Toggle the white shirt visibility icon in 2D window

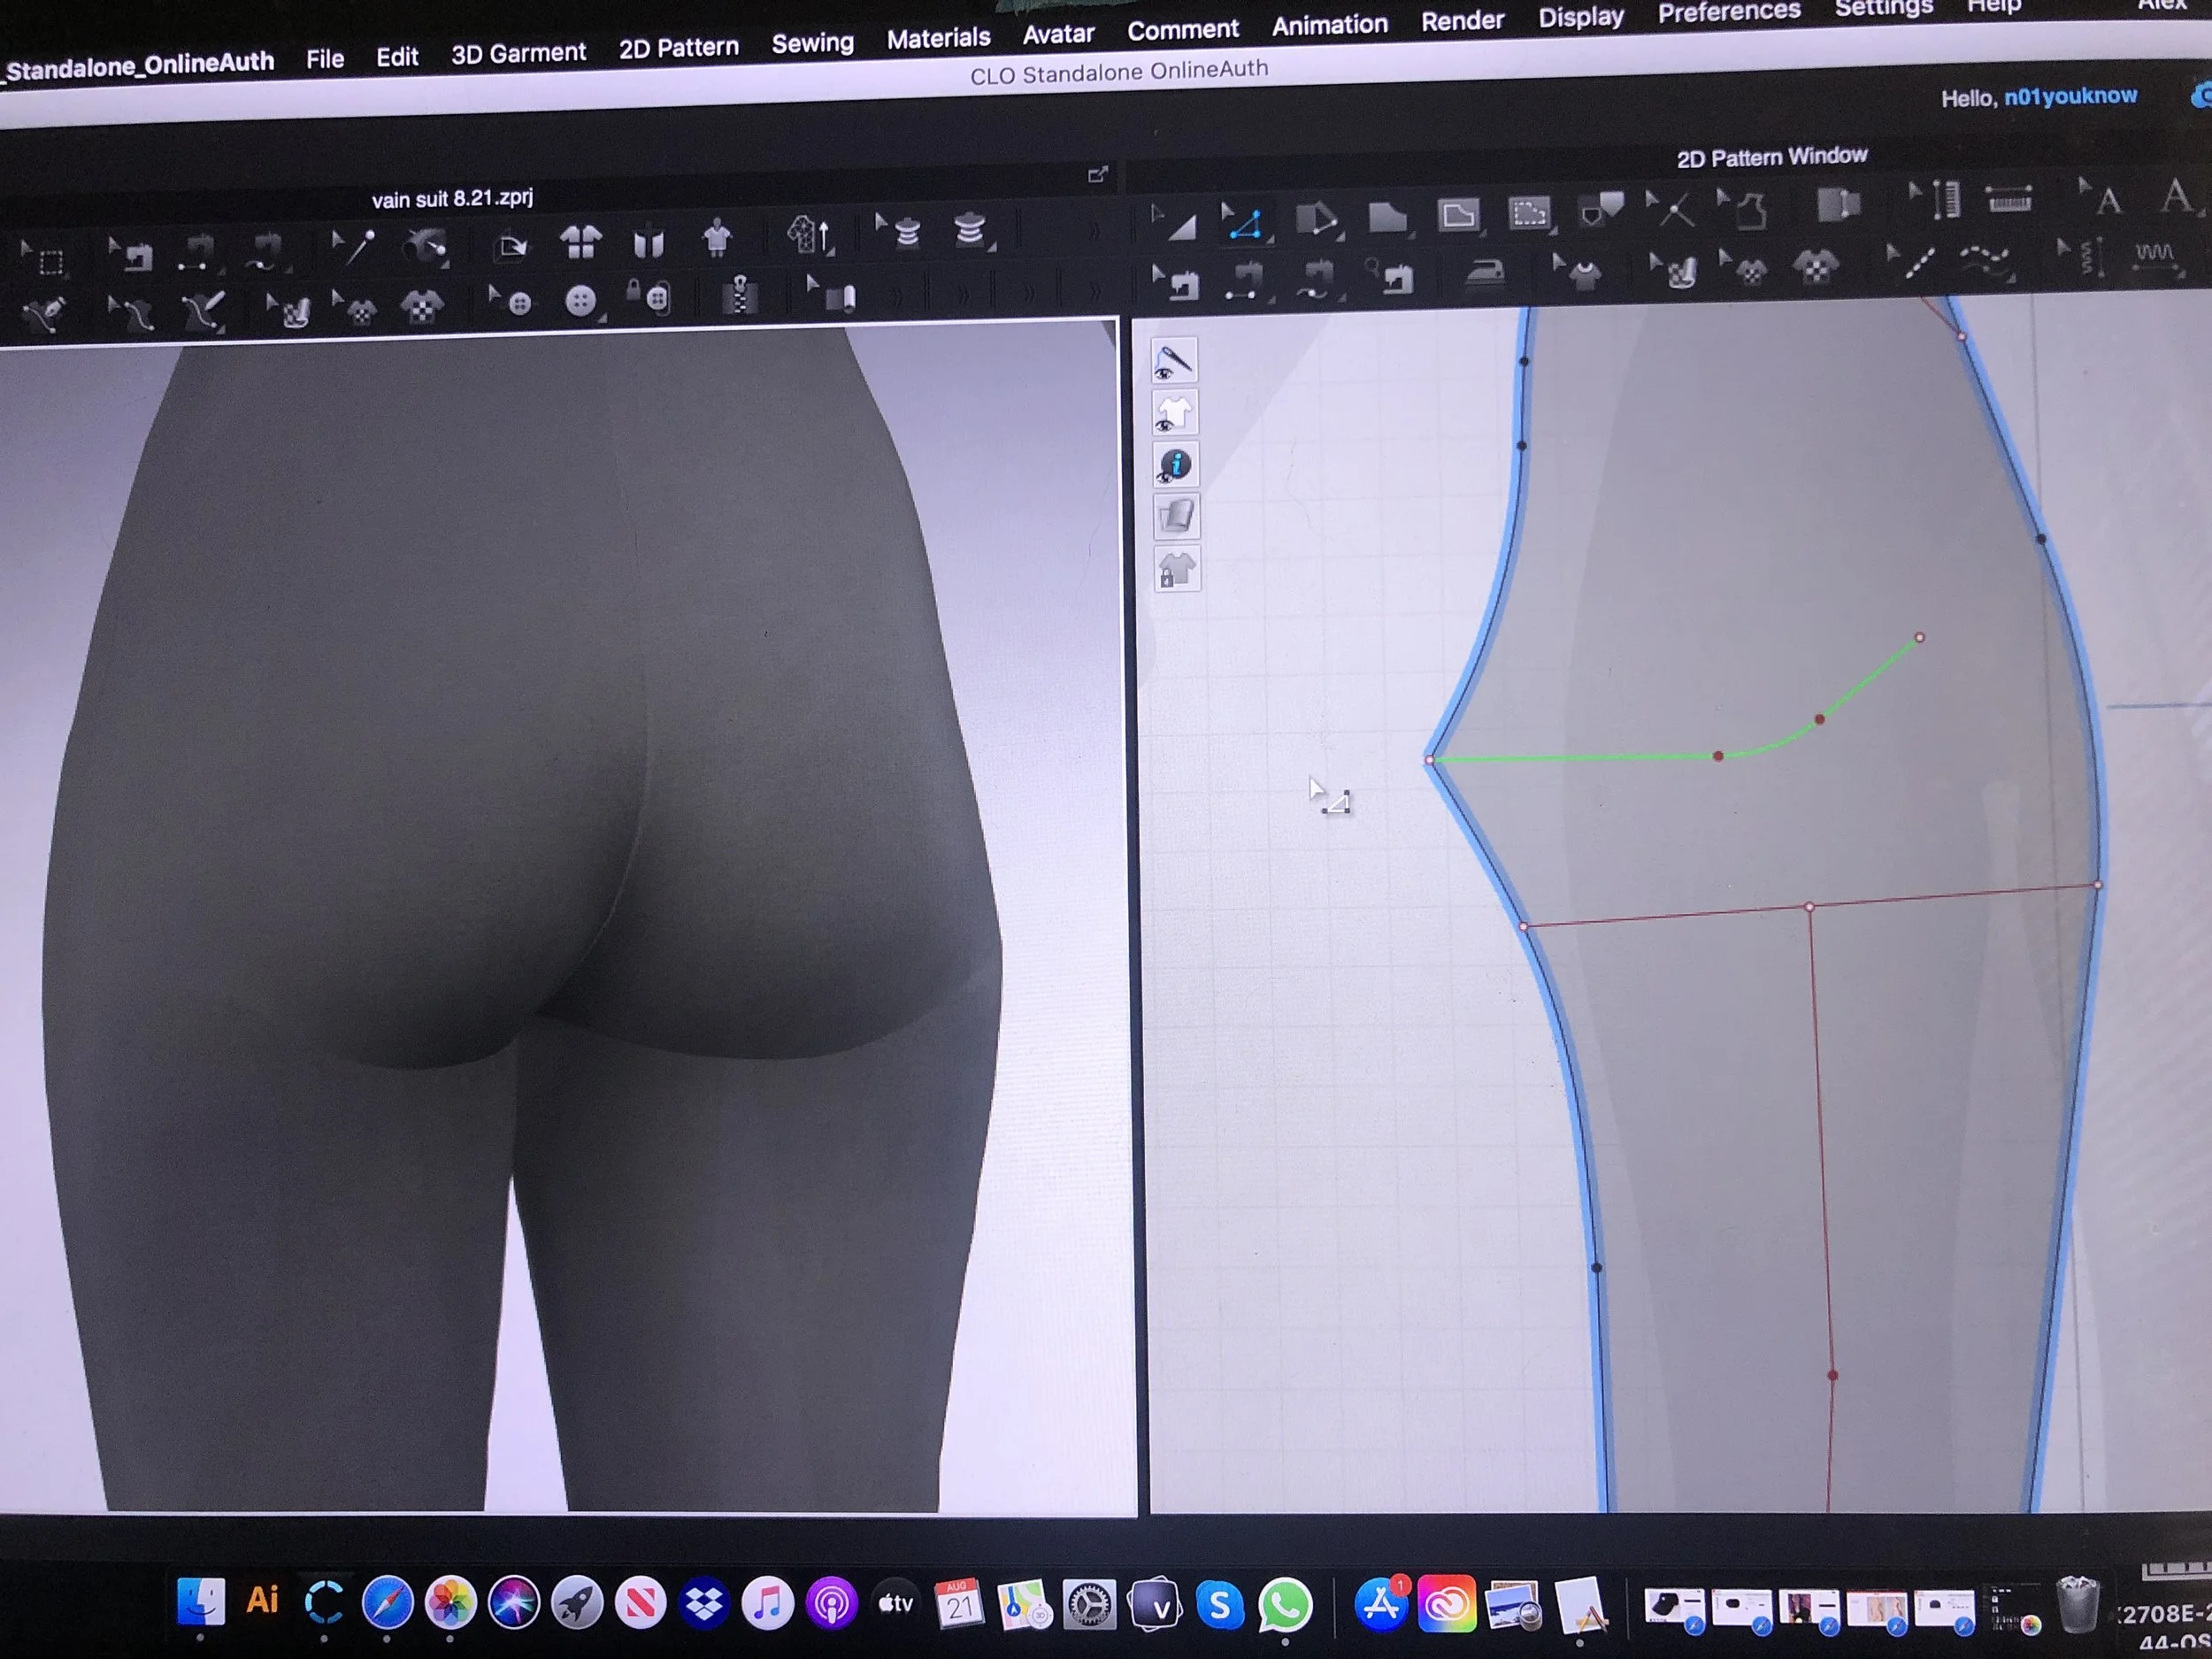tap(1174, 413)
